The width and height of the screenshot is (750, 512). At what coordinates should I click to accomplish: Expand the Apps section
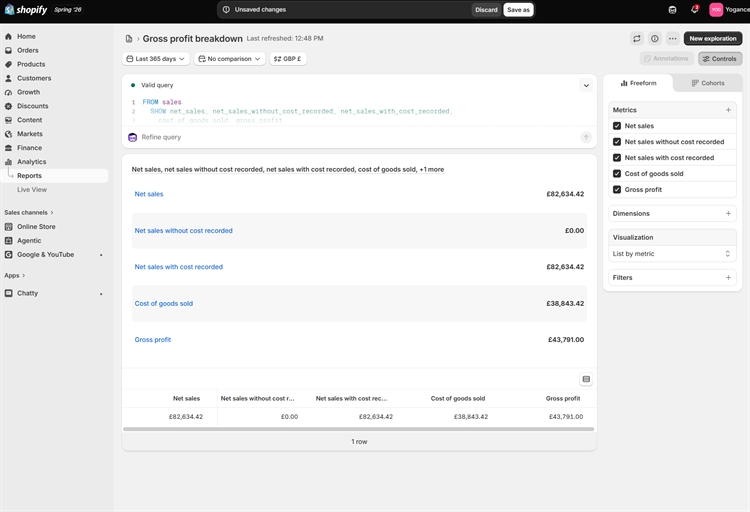[x=14, y=276]
